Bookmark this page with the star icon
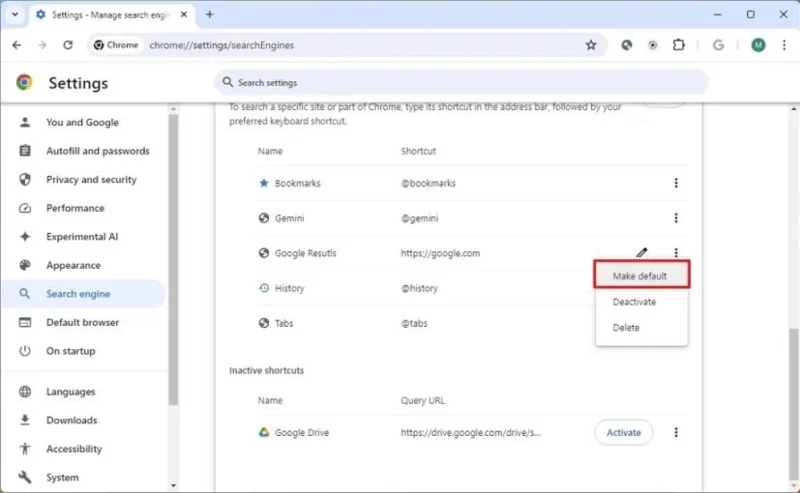This screenshot has width=800, height=493. [591, 45]
